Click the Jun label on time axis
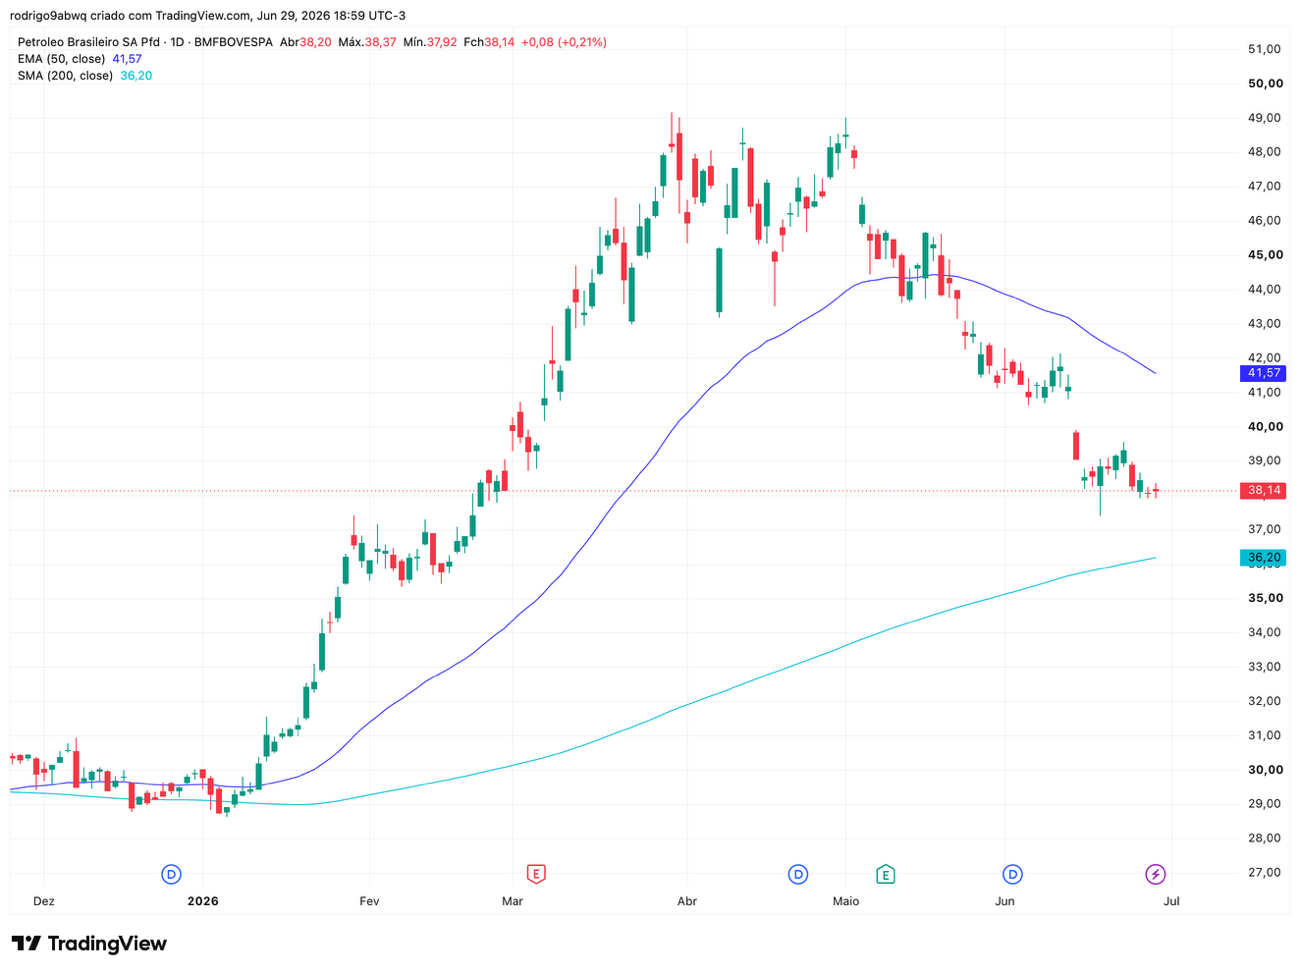1300x973 pixels. coord(1004,901)
